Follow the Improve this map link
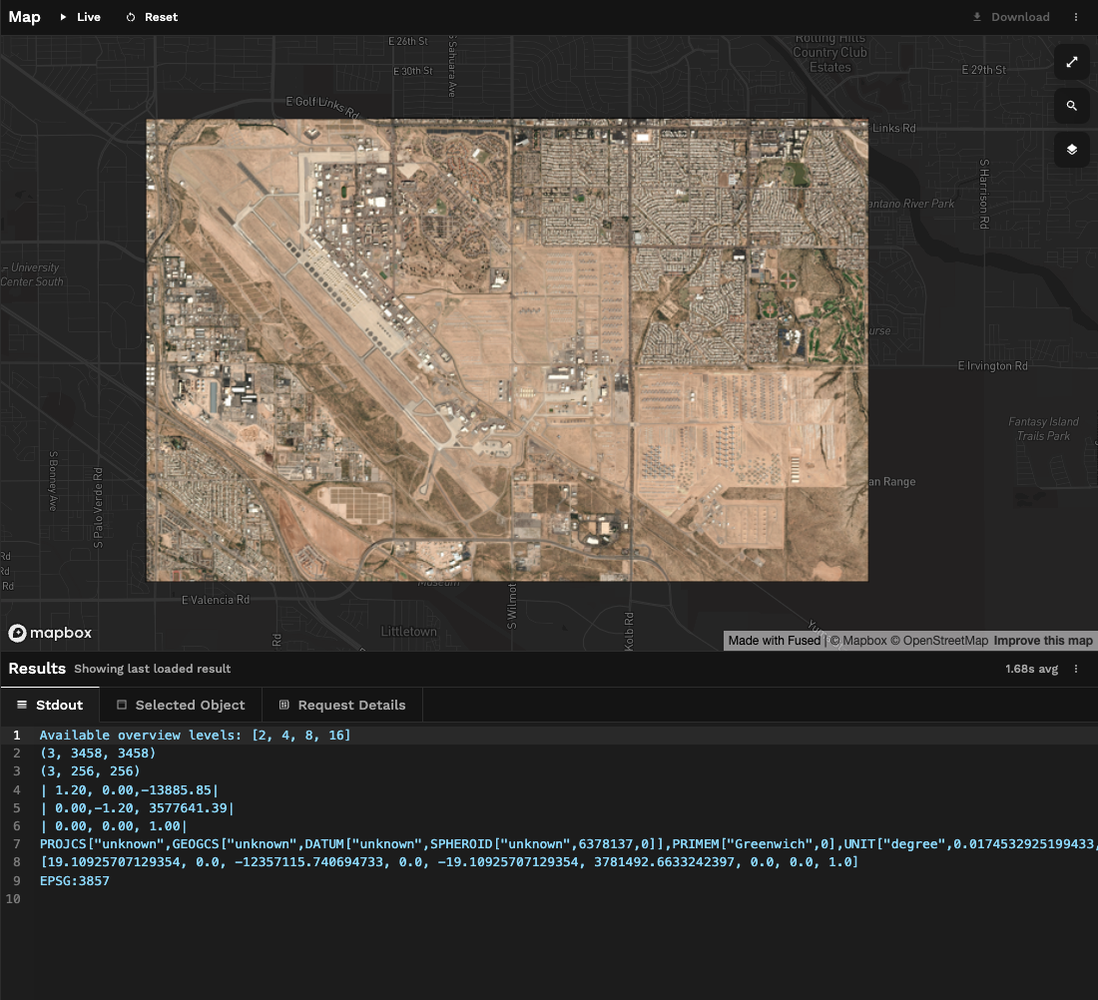This screenshot has width=1098, height=1000. click(x=1043, y=641)
